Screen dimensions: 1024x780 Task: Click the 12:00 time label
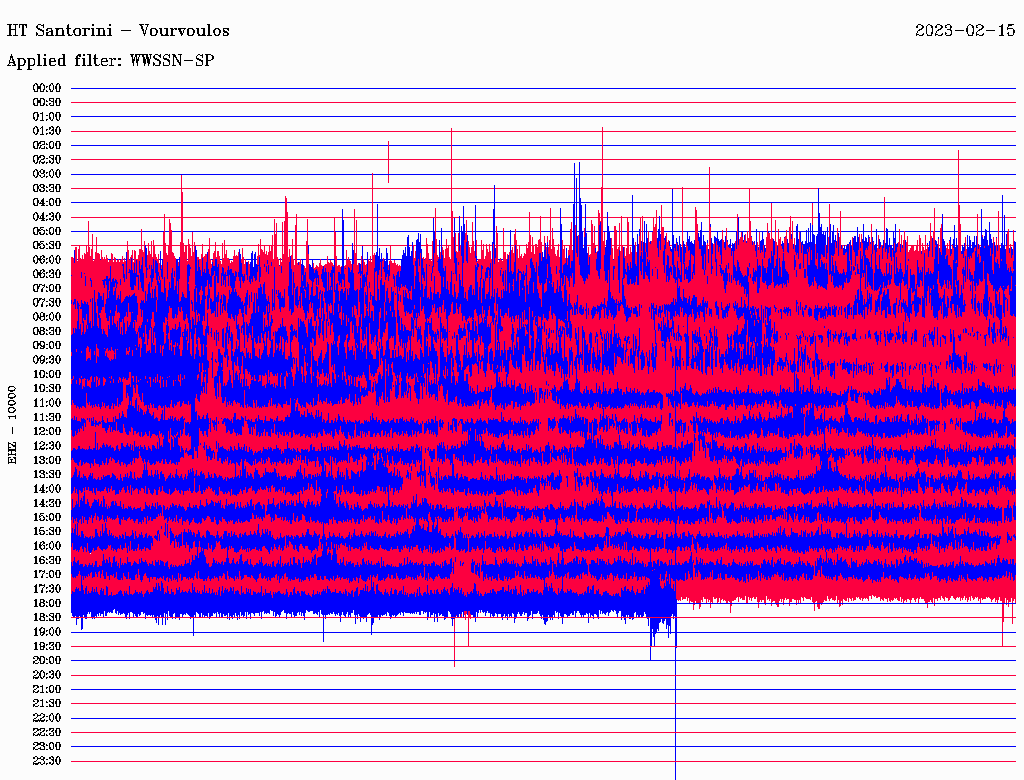(47, 431)
